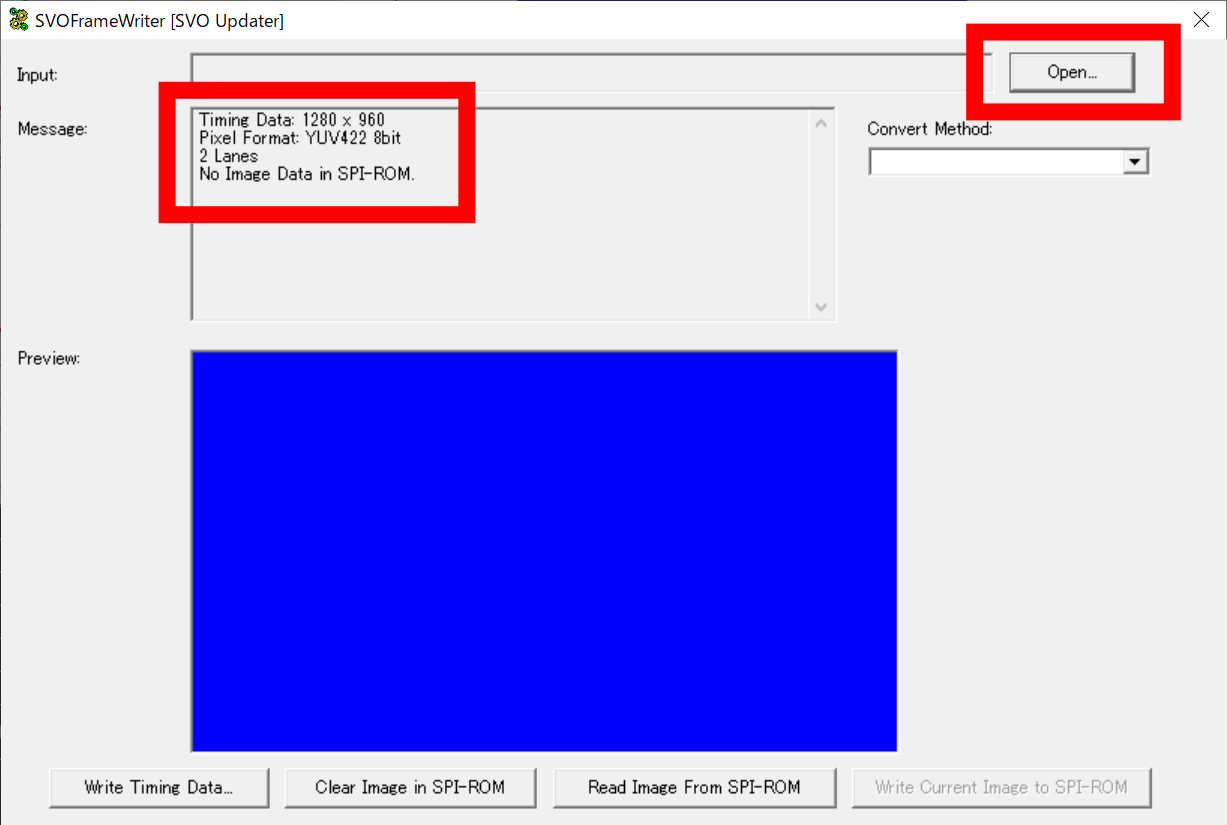Screen dimensions: 1227x825
Task: Select the 'Timing Data: 1280 x 960' line
Action: click(x=292, y=120)
